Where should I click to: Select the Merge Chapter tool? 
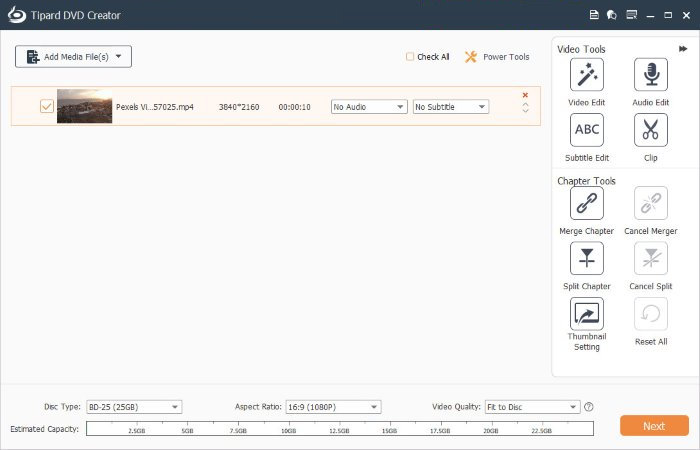587,203
